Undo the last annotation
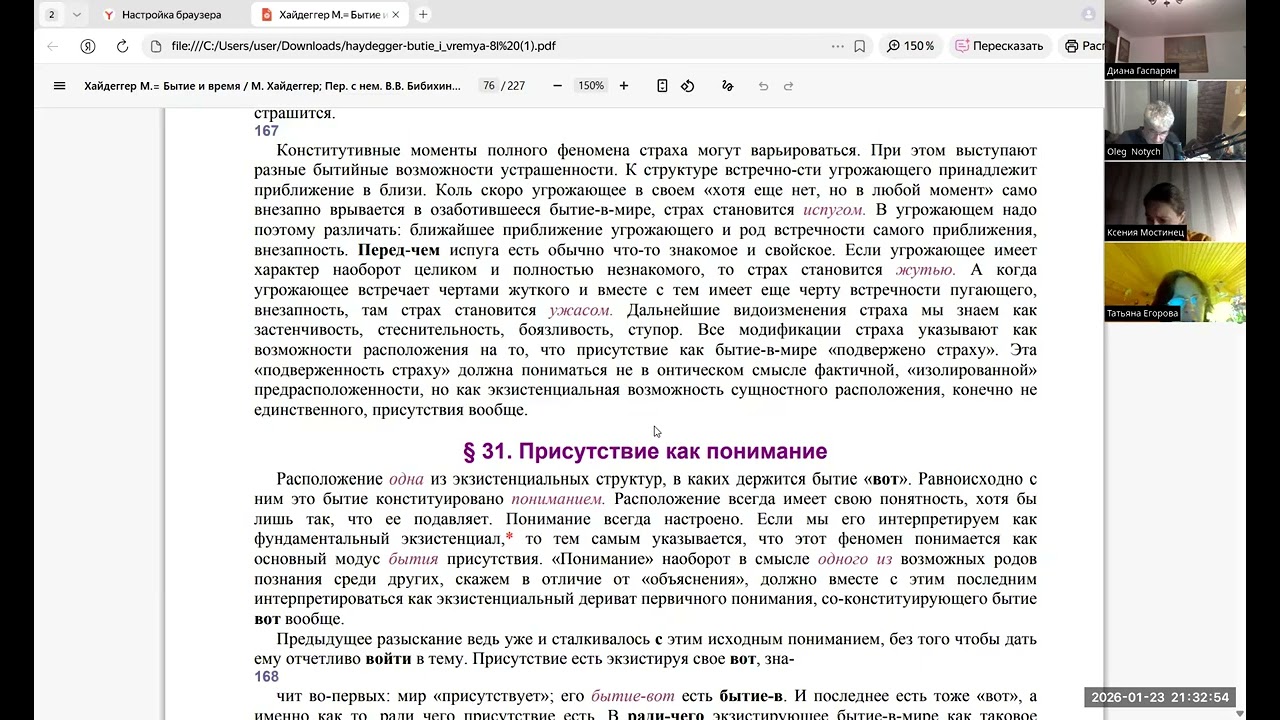This screenshot has width=1280, height=720. point(763,86)
